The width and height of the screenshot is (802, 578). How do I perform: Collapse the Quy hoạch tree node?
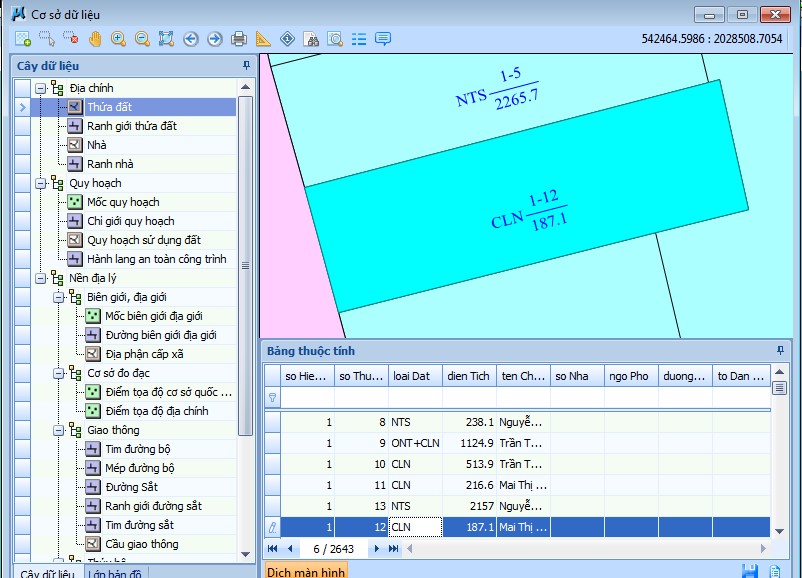(41, 183)
